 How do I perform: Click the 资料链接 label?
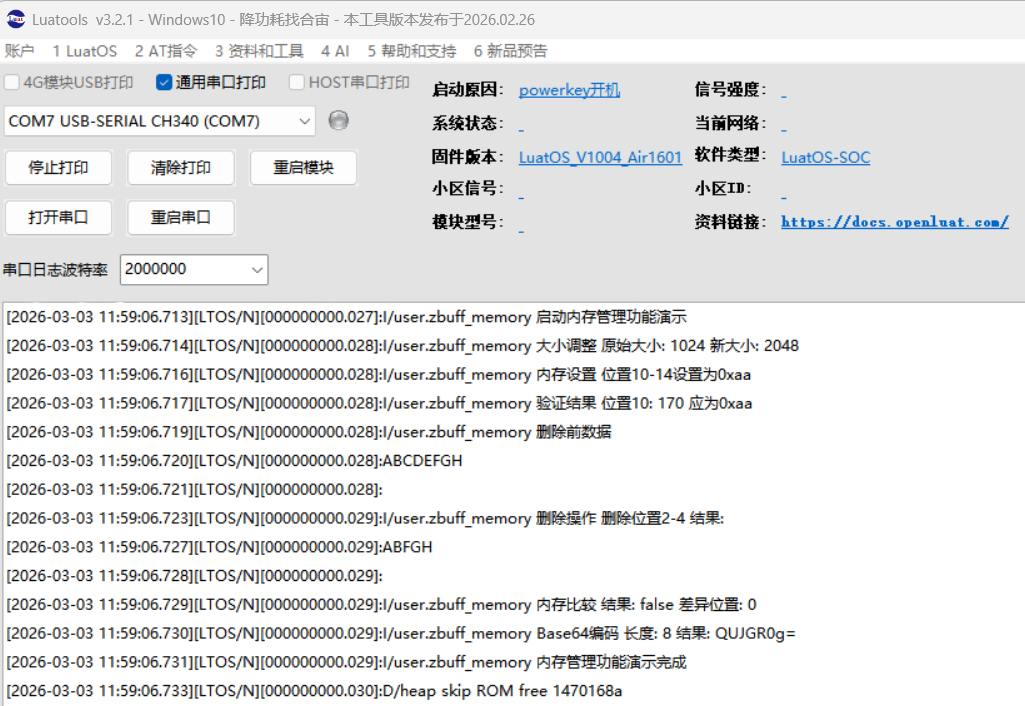pyautogui.click(x=730, y=222)
